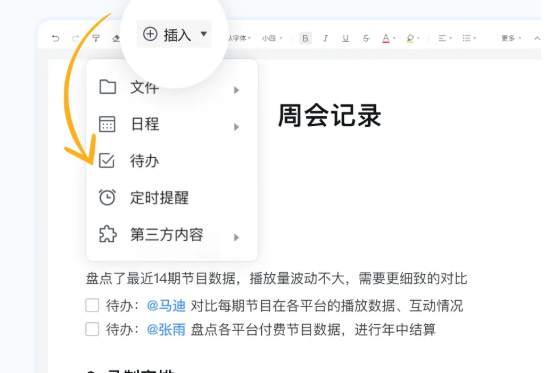The image size is (555, 373).
Task: Click the folder icon beside 文件
Action: pyautogui.click(x=108, y=87)
